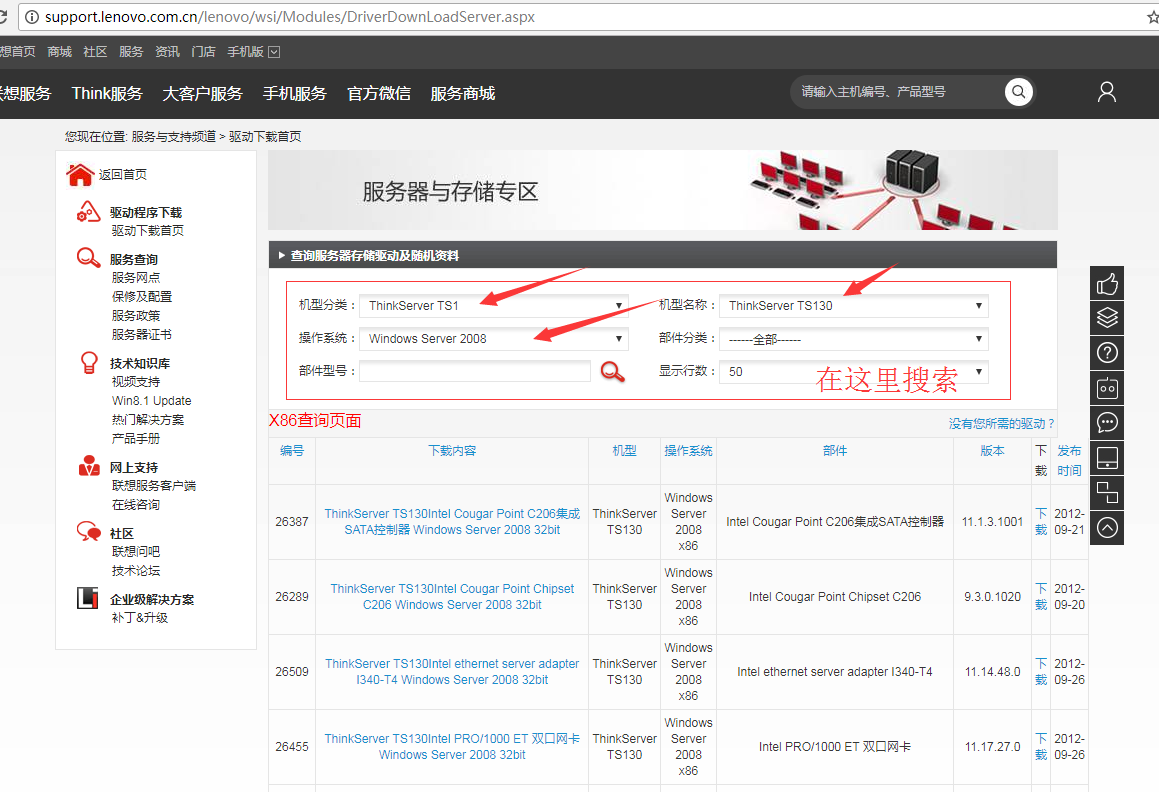Open the 显示行数 50 dropdown
Image resolution: width=1159 pixels, height=792 pixels.
coord(854,371)
